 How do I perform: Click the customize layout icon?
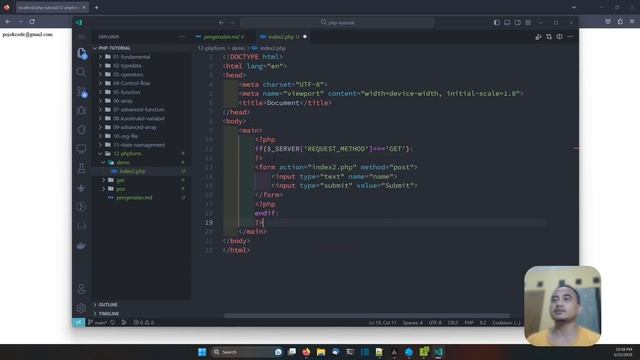[528, 22]
